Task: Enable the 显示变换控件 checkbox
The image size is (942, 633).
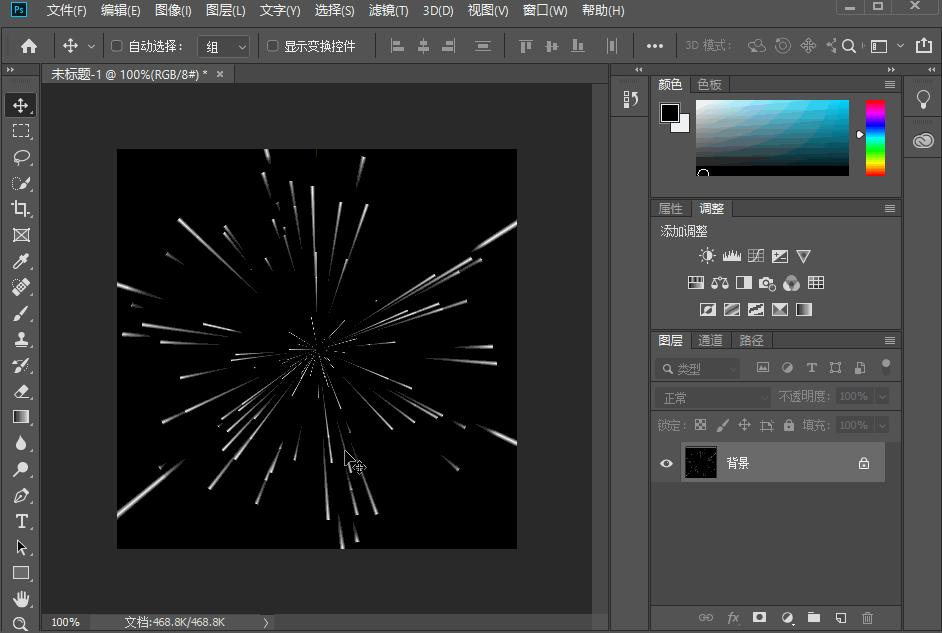Action: click(272, 46)
